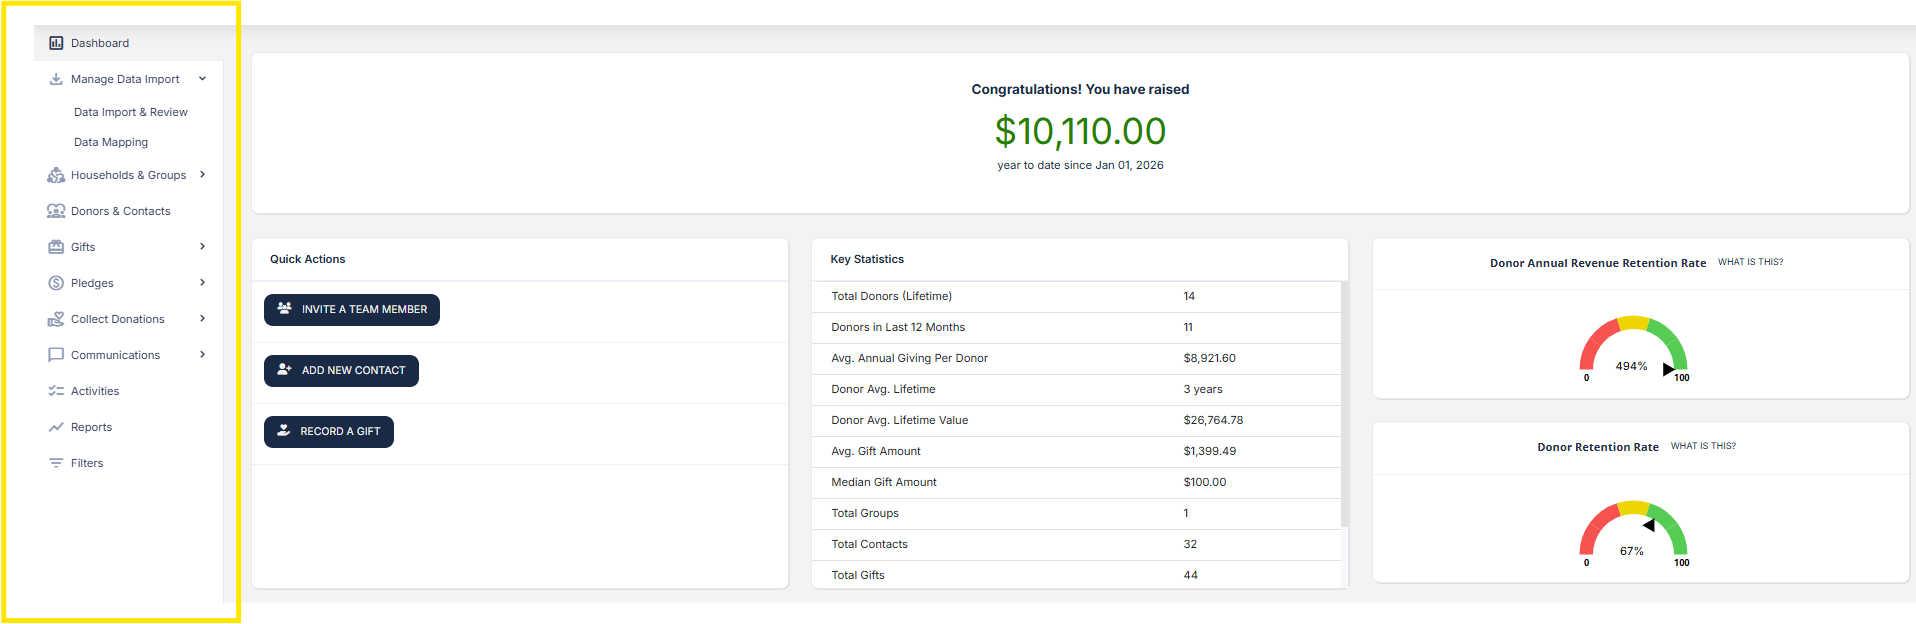This screenshot has width=1916, height=624.
Task: Click the Record a Gift button
Action: pyautogui.click(x=329, y=432)
